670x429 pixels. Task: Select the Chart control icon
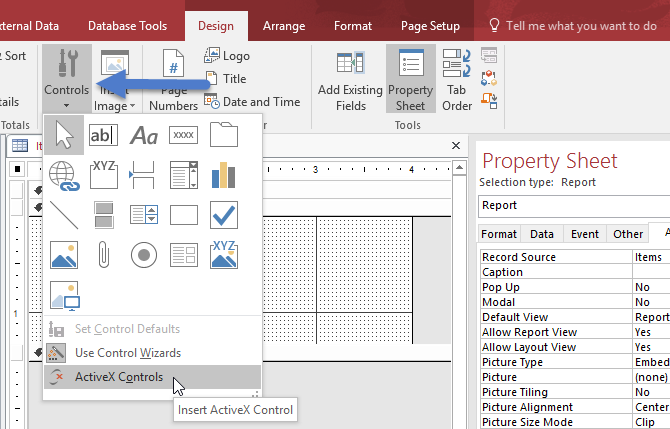(x=224, y=175)
